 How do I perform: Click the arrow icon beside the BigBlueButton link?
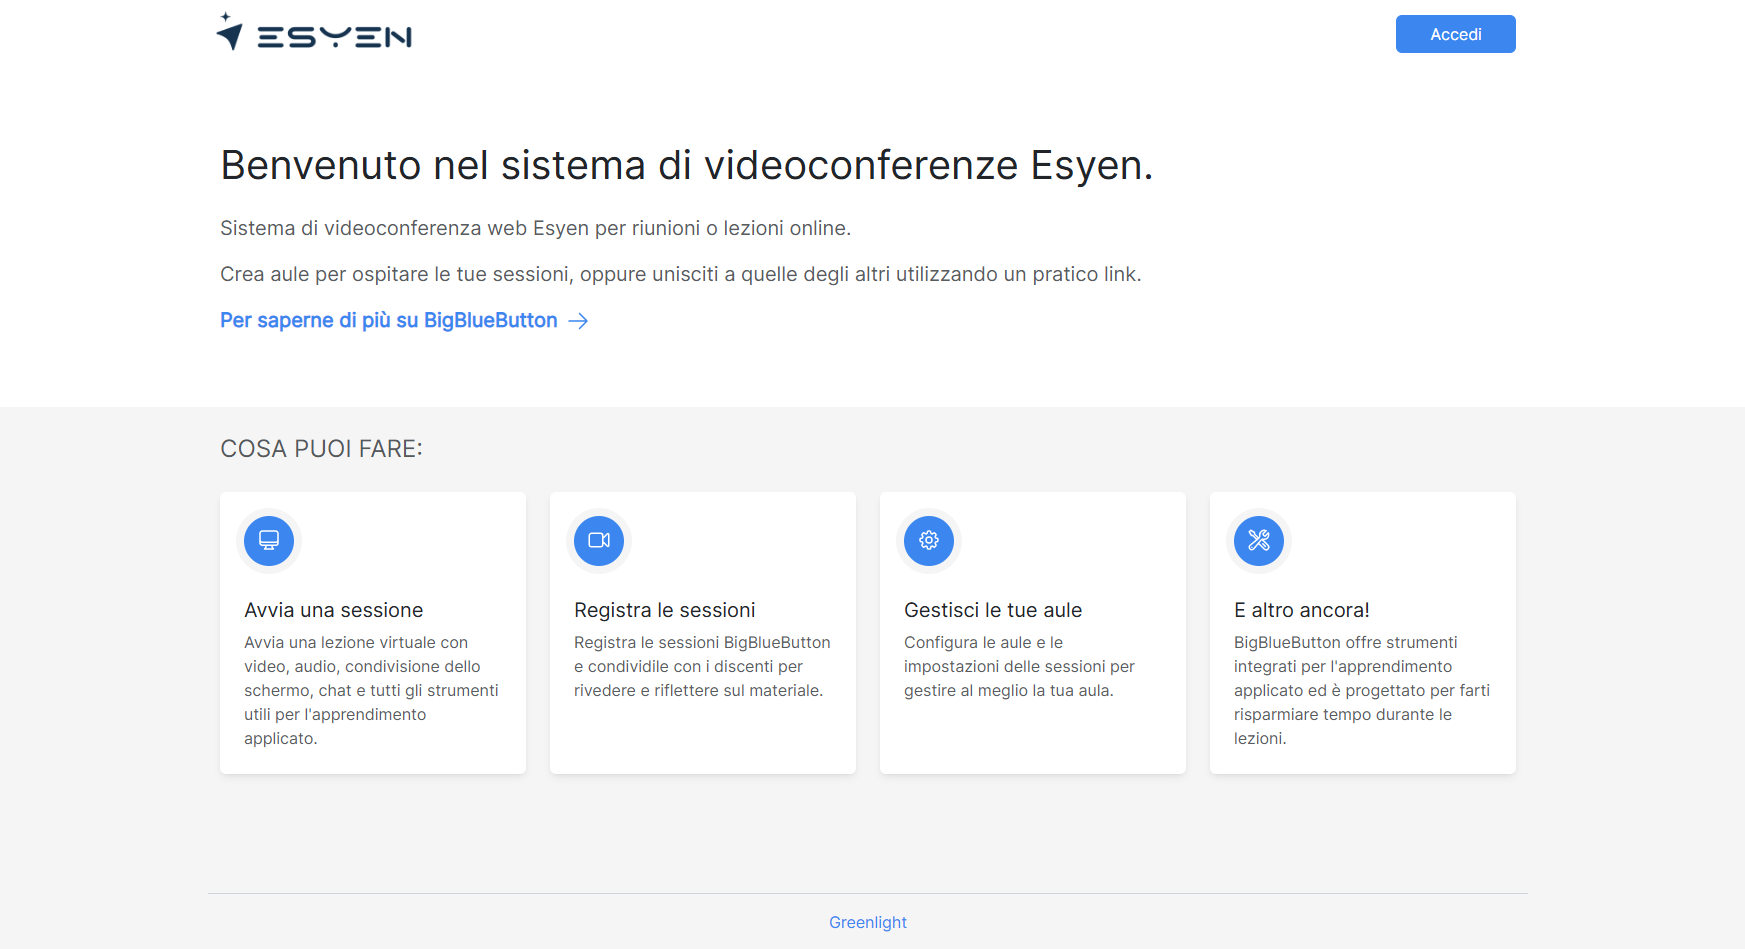click(578, 321)
